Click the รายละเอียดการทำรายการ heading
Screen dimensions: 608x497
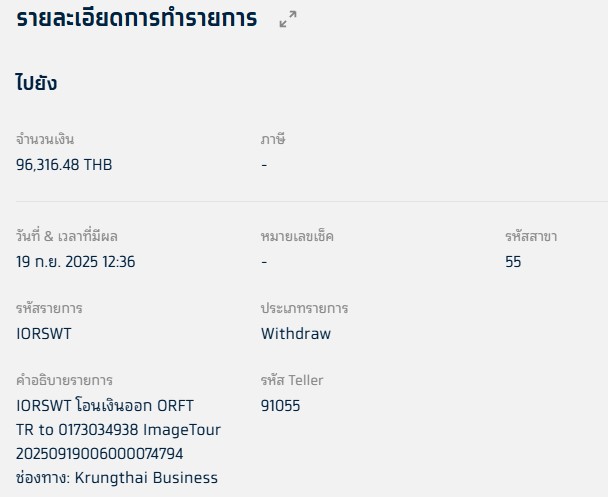(x=136, y=18)
